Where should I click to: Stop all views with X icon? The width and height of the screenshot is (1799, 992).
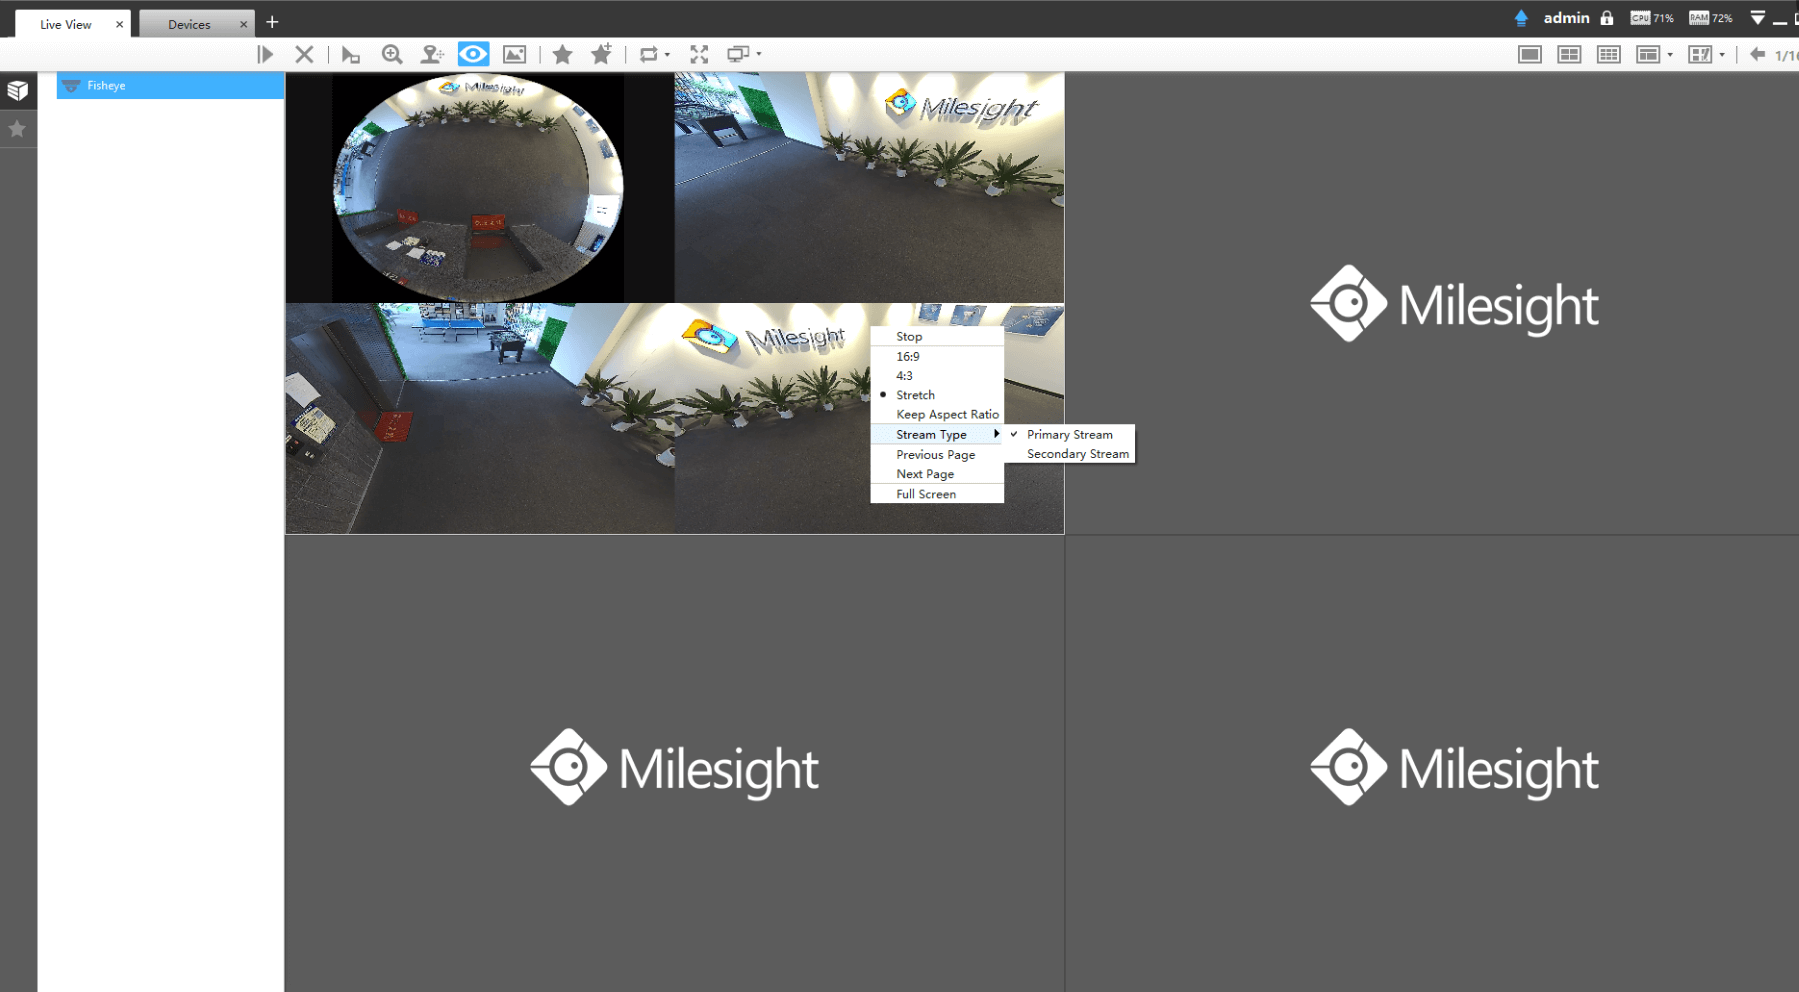(305, 54)
